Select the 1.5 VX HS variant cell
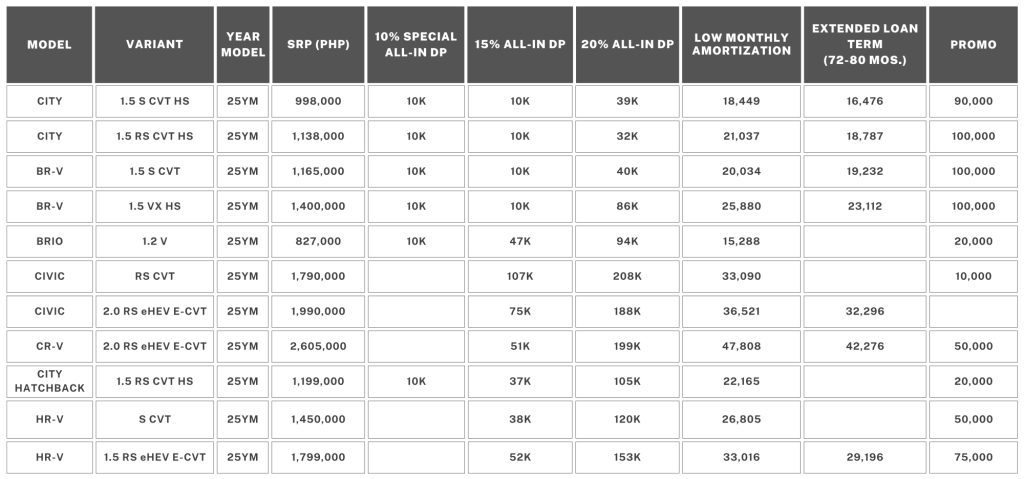This screenshot has height=479, width=1024. (153, 206)
